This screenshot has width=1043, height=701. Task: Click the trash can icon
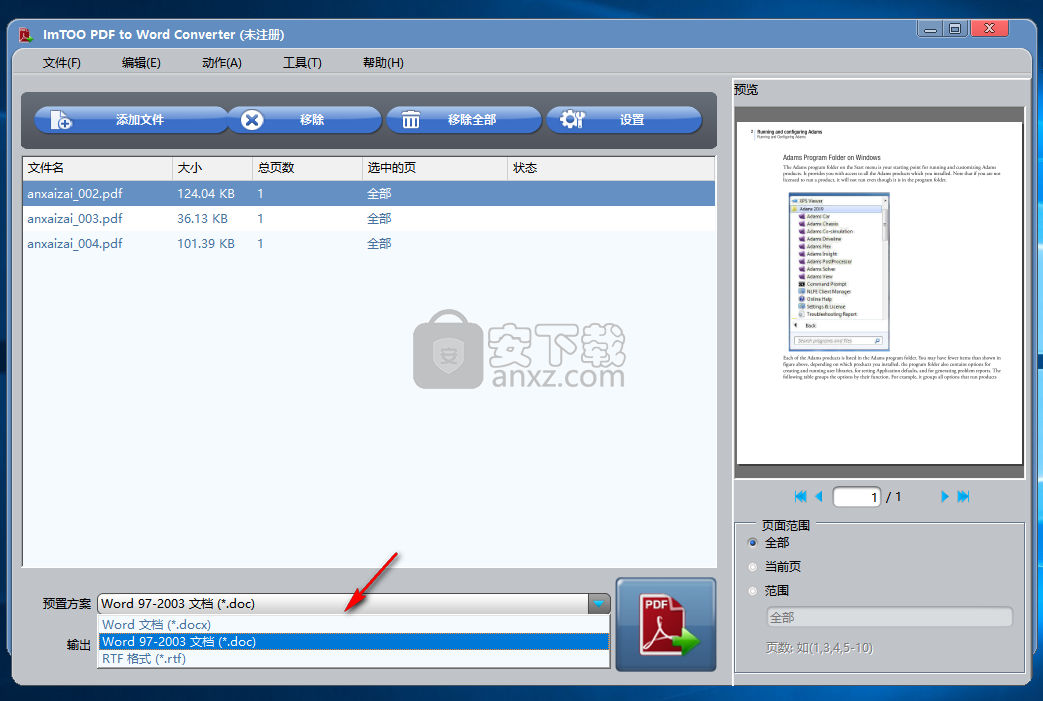(x=411, y=120)
